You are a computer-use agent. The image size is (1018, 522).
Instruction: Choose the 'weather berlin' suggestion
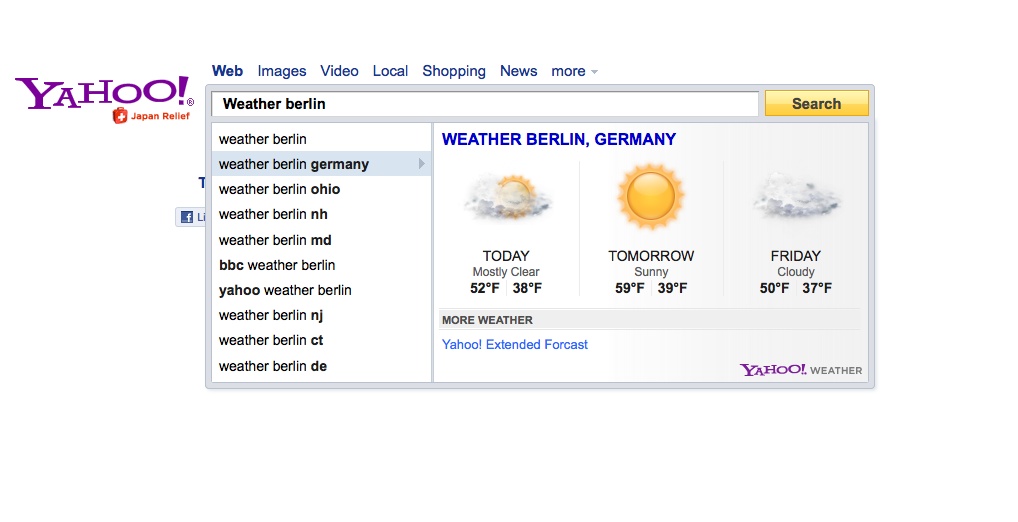click(321, 139)
